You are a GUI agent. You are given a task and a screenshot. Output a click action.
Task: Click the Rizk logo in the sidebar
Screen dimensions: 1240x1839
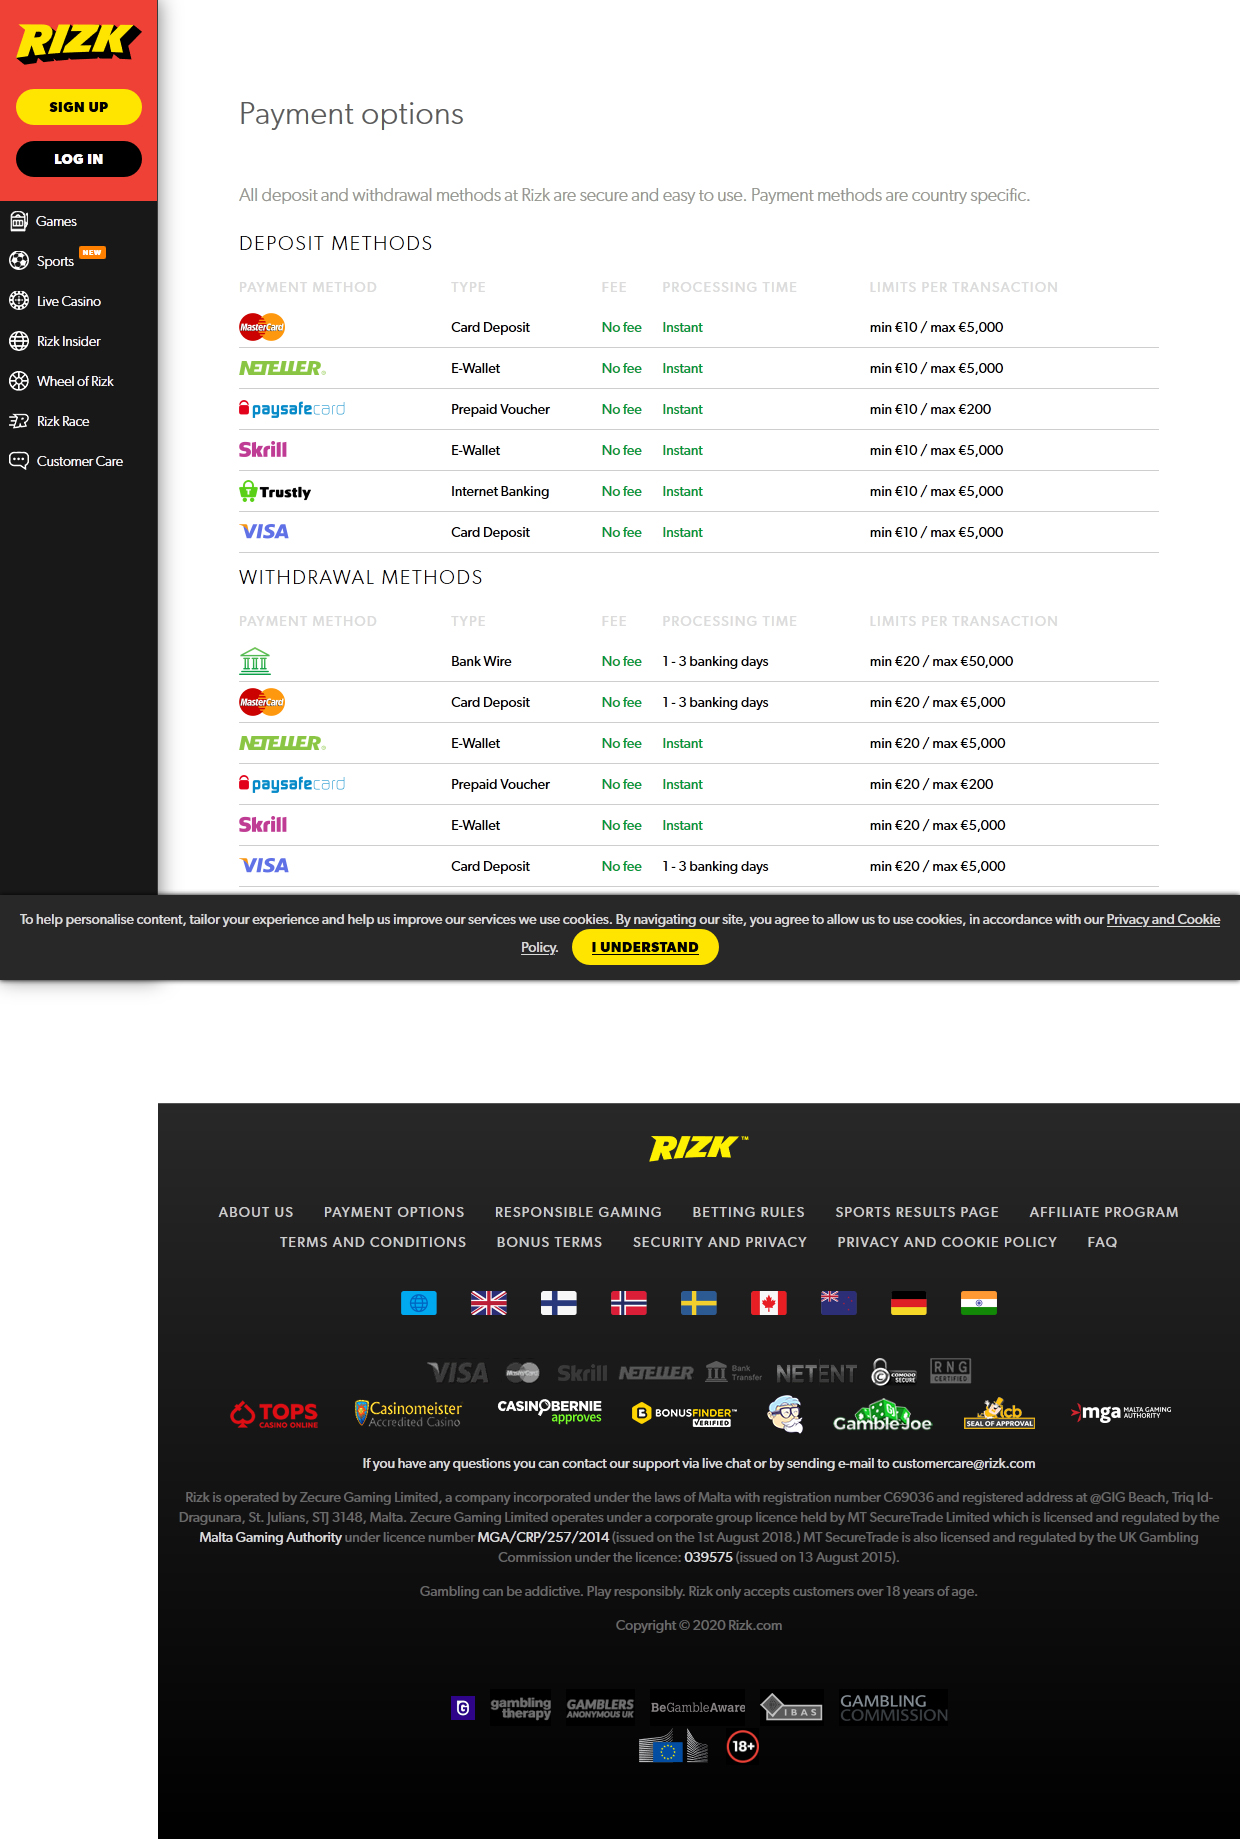click(78, 42)
